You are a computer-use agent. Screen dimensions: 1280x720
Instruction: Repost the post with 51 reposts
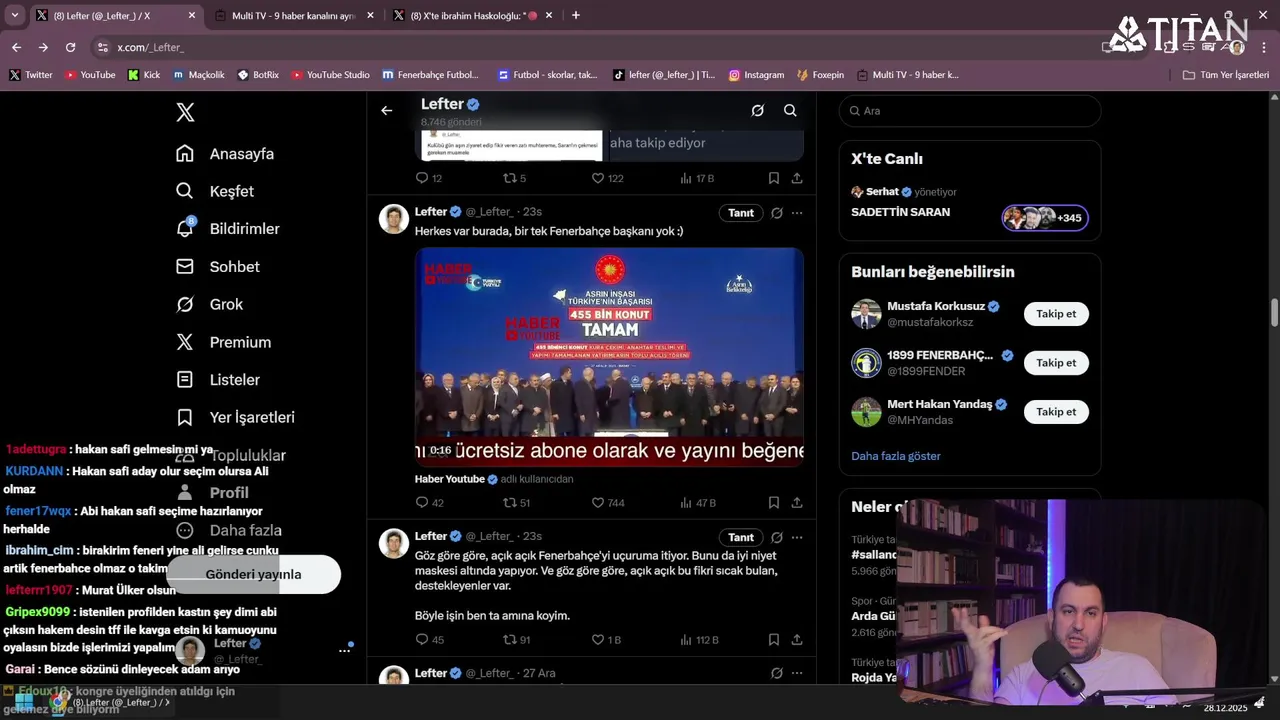[516, 503]
